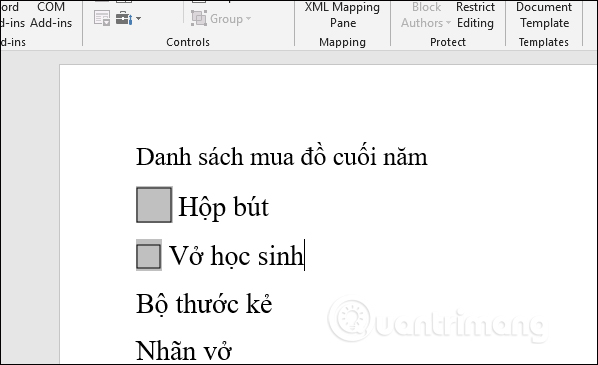
Task: Click the text Hộp bút
Action: (223, 208)
